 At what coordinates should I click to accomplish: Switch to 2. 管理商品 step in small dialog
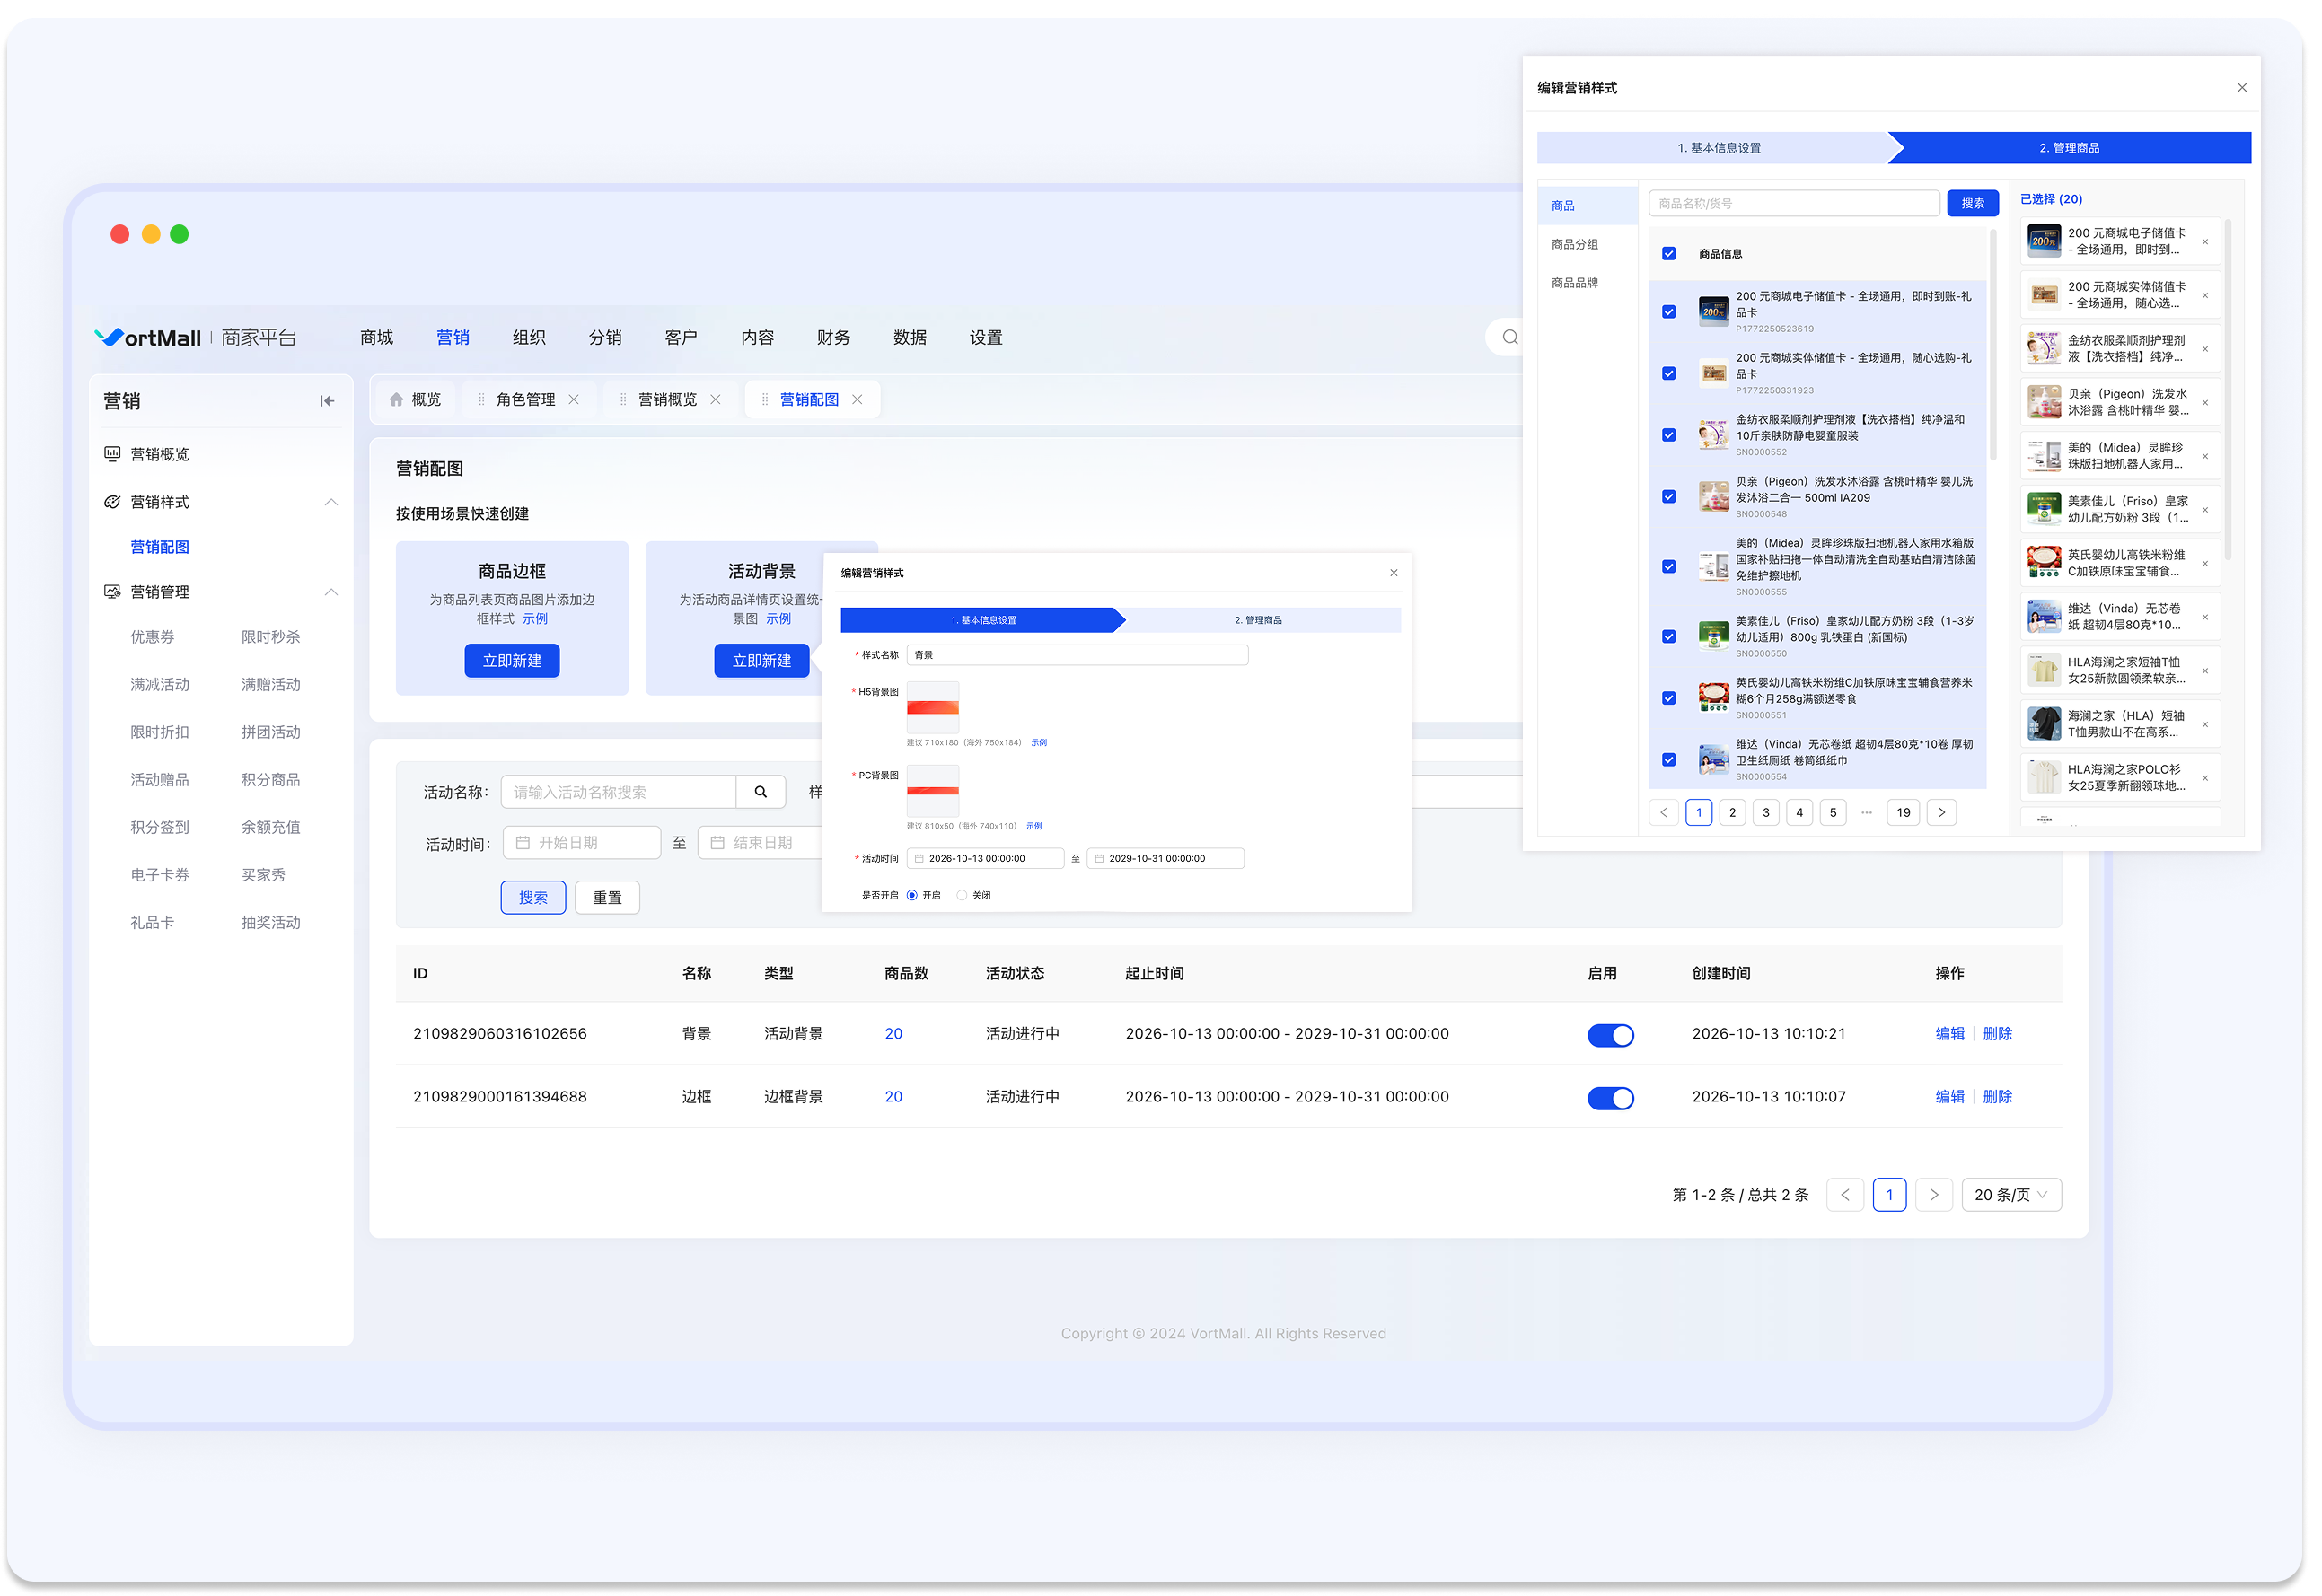click(x=1258, y=621)
